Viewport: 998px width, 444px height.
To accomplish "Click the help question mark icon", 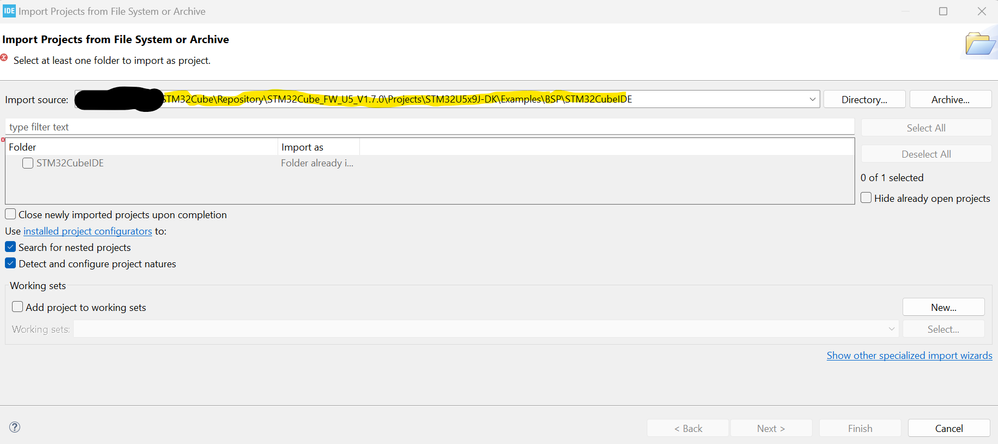I will click(15, 427).
